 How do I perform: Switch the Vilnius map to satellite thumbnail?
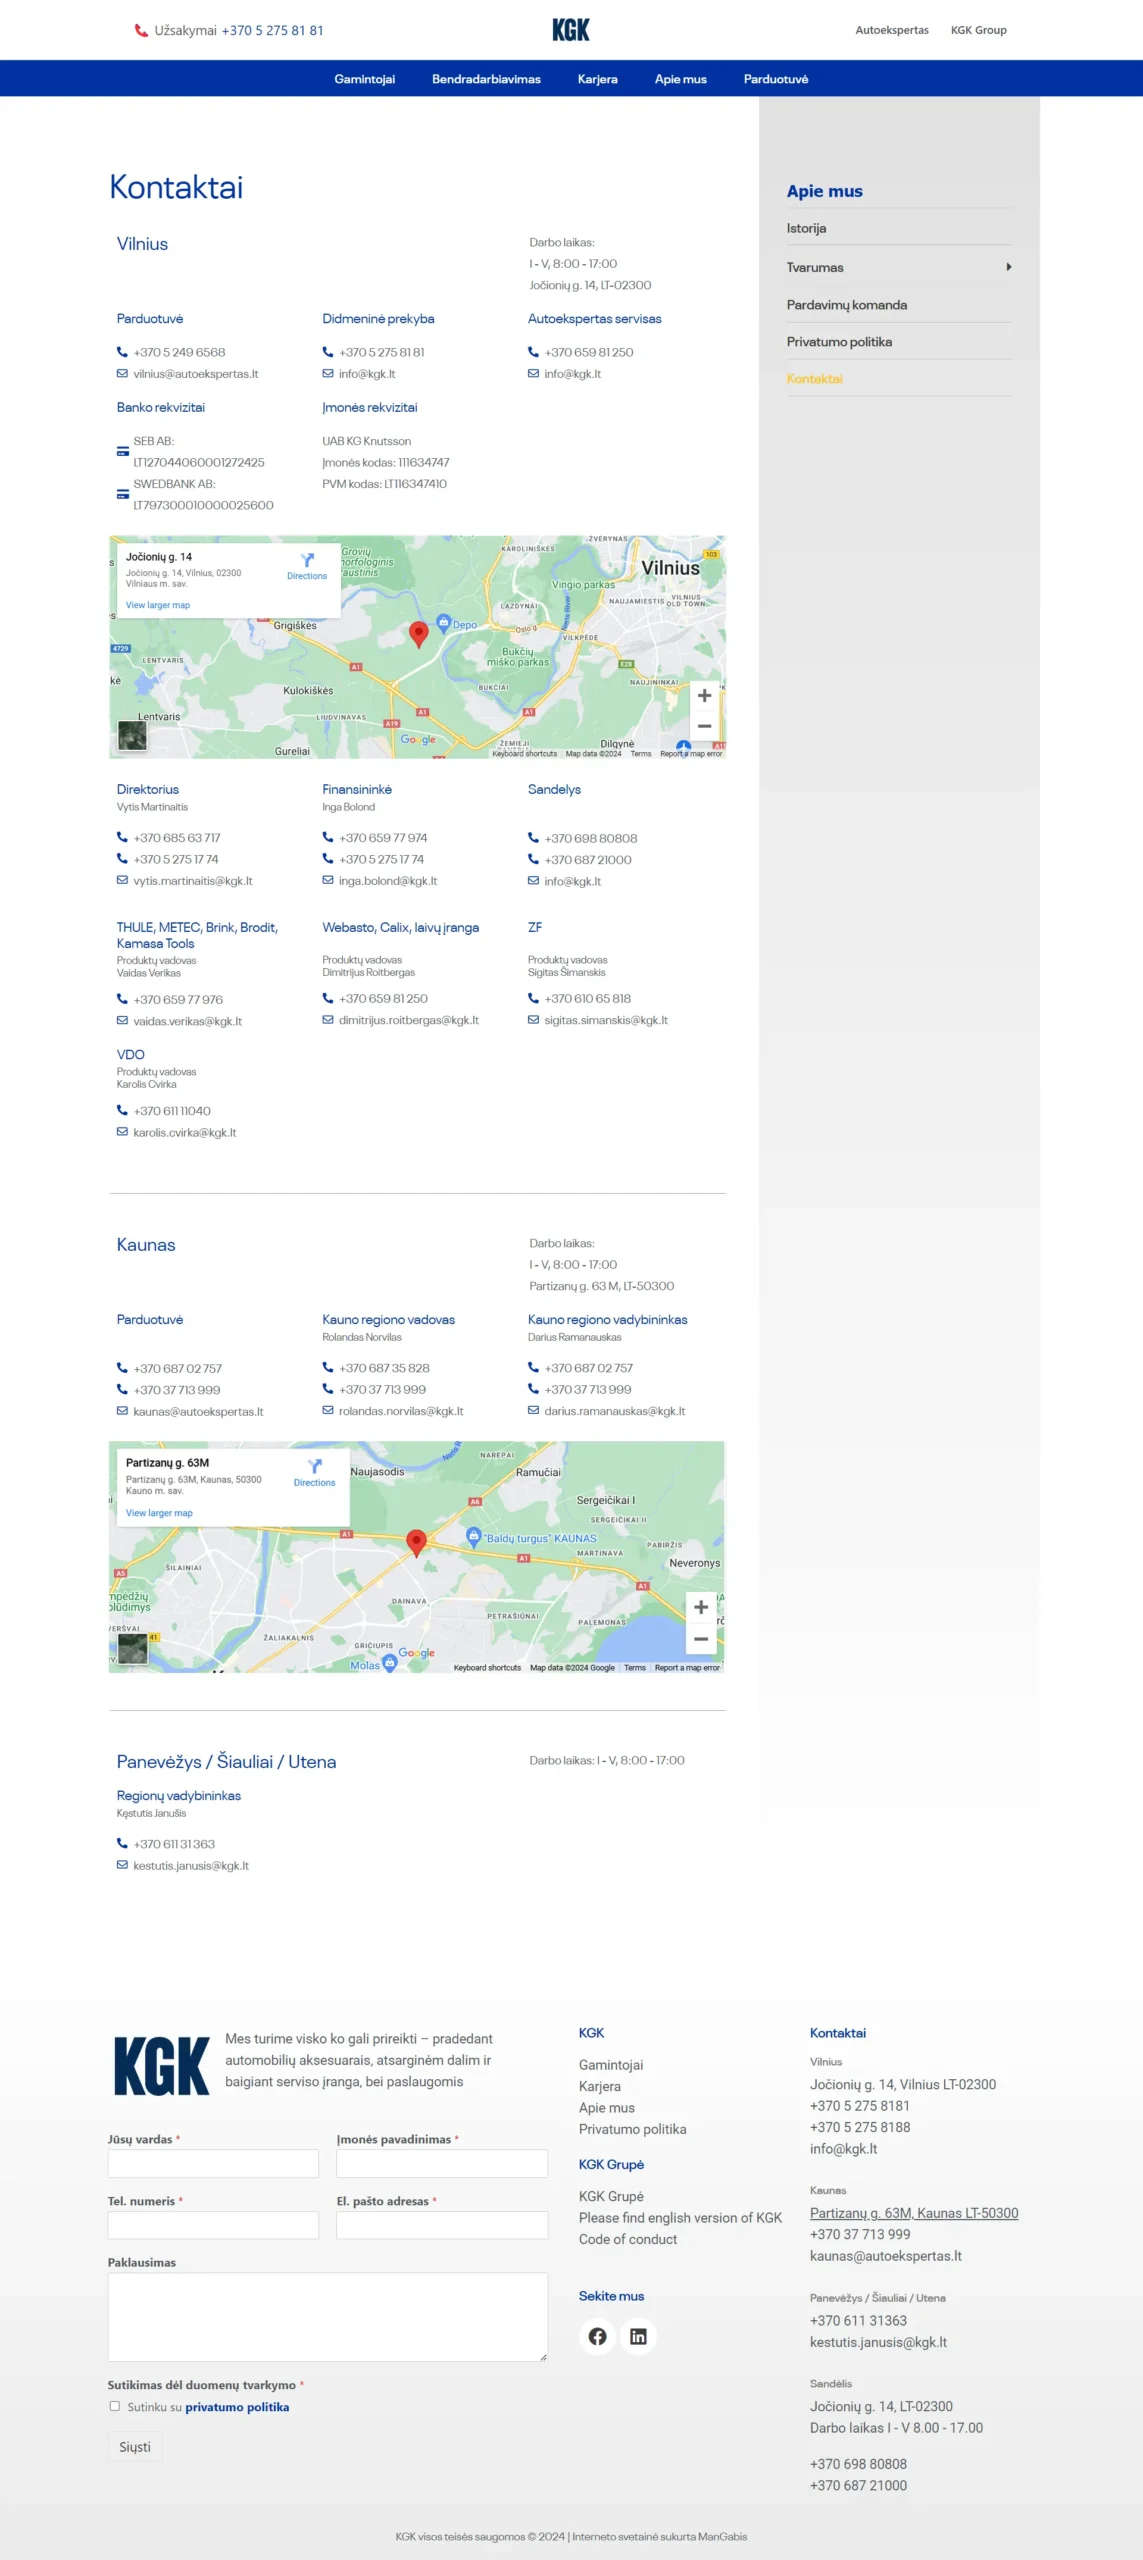coord(132,735)
